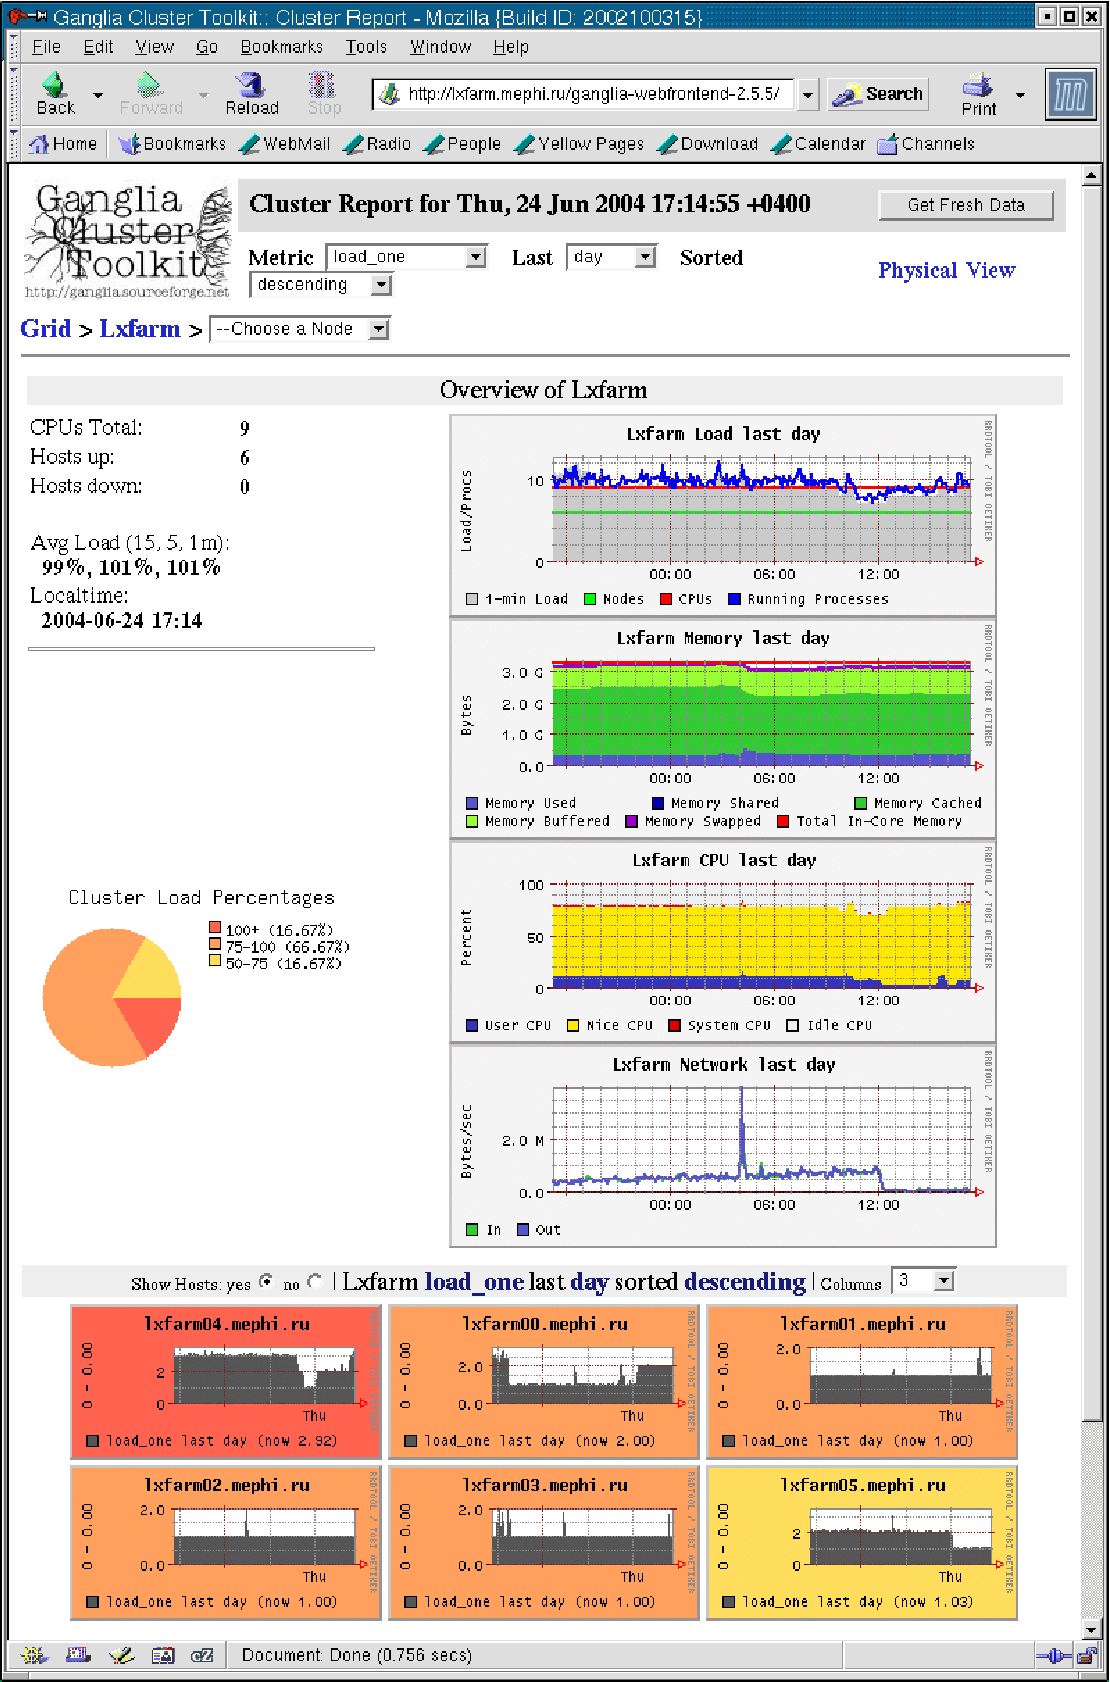Open the Metric load_one dropdown
This screenshot has height=1682, width=1110.
(406, 257)
